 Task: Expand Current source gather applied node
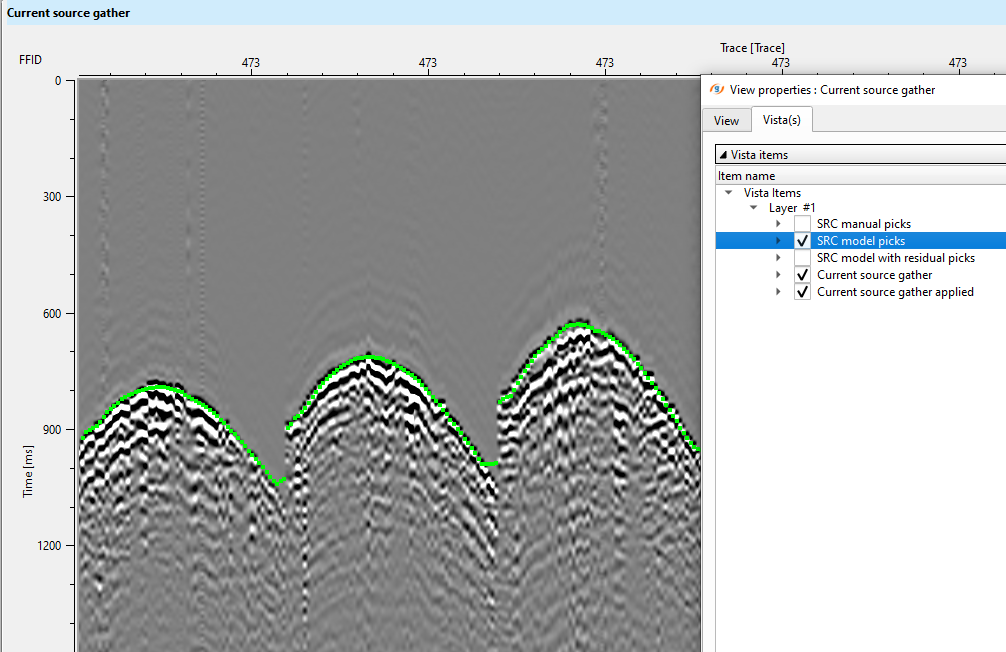pos(778,292)
